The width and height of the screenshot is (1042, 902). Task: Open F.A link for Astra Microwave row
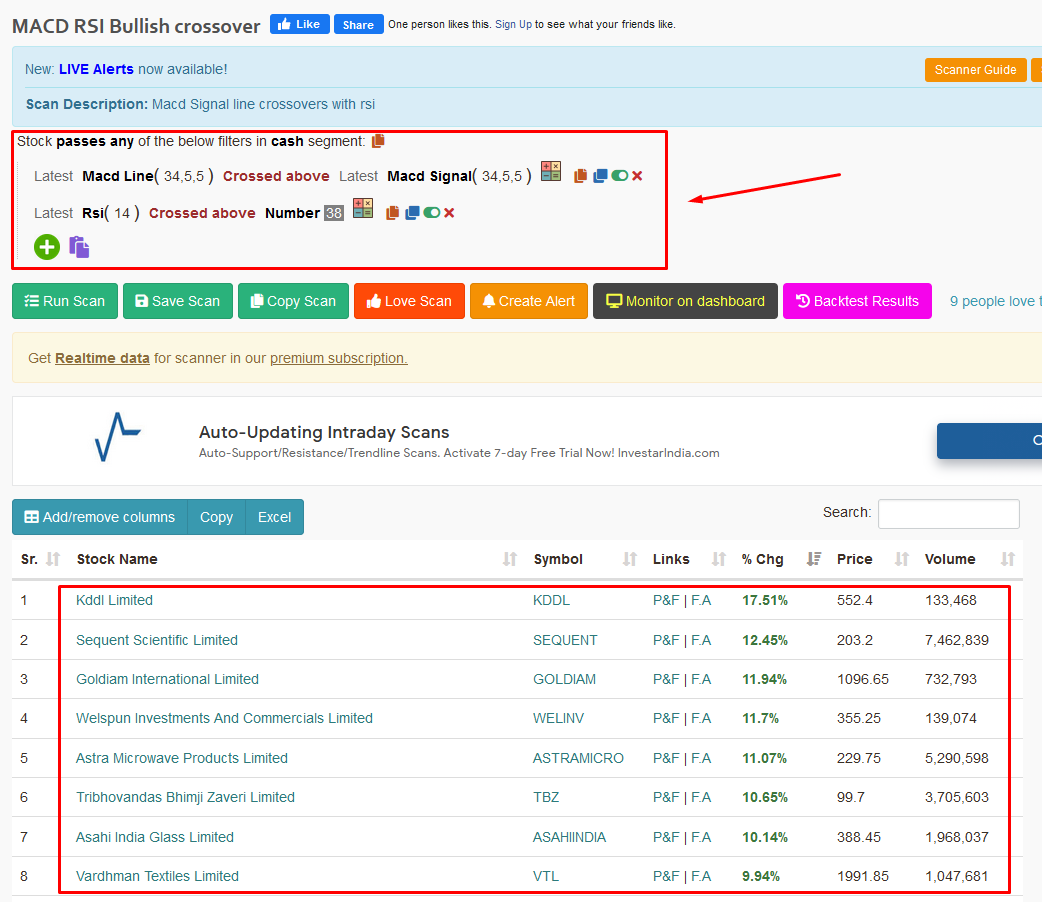point(701,758)
